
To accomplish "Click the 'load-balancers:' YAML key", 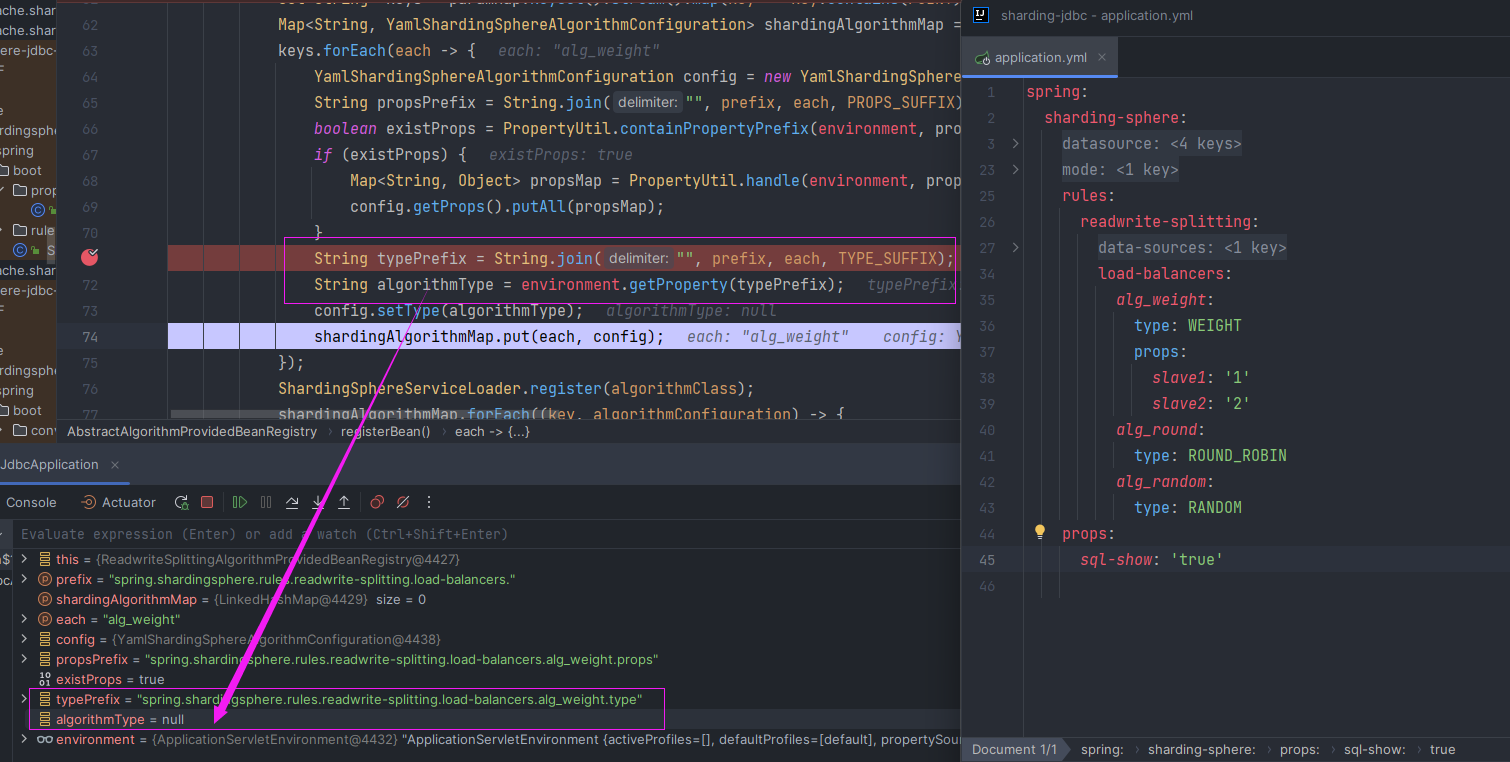I will click(x=1165, y=273).
